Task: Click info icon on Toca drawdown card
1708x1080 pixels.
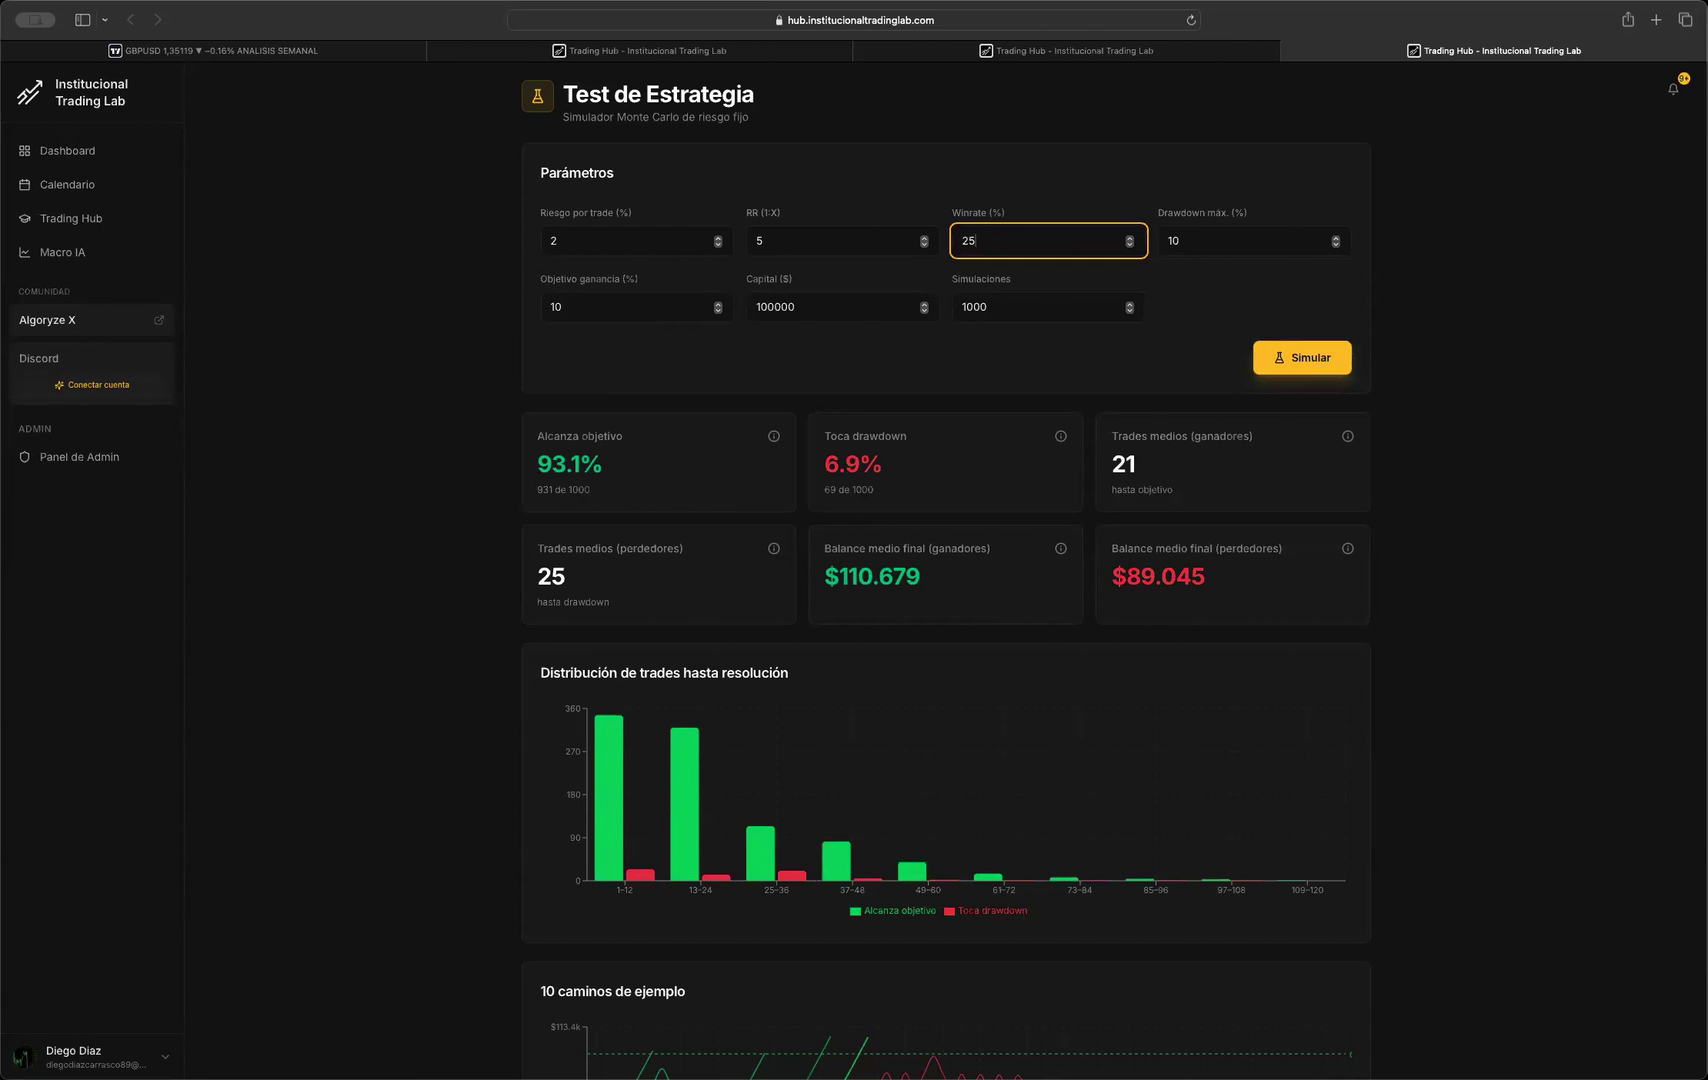Action: pyautogui.click(x=1061, y=436)
